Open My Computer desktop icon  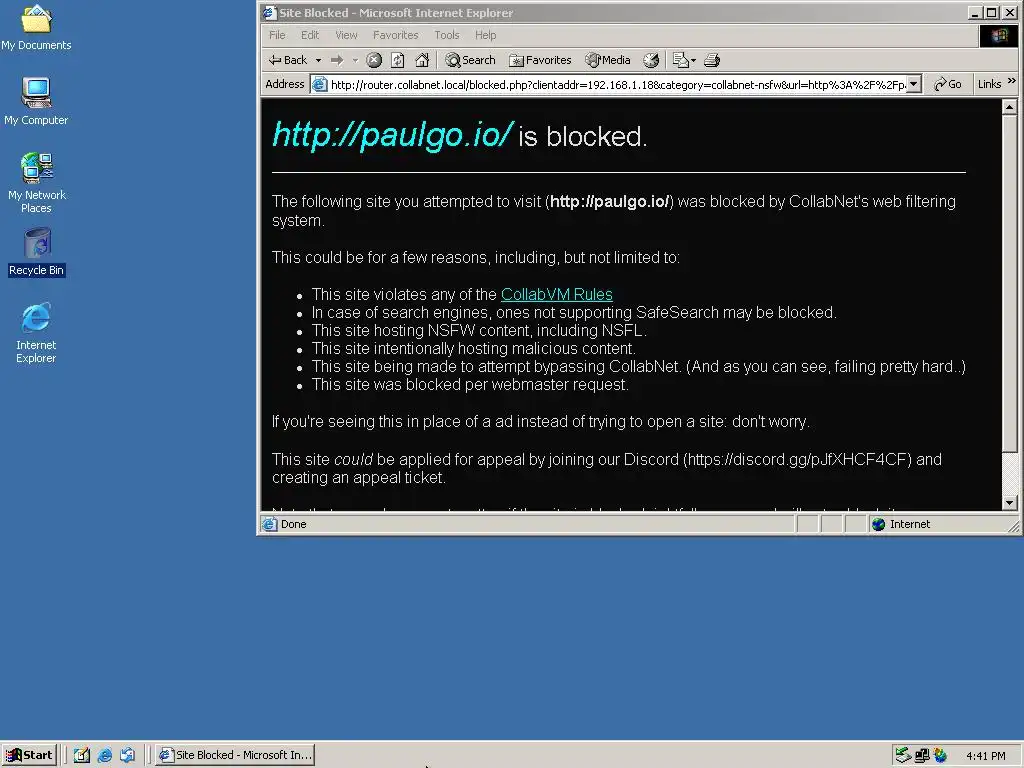tap(36, 101)
